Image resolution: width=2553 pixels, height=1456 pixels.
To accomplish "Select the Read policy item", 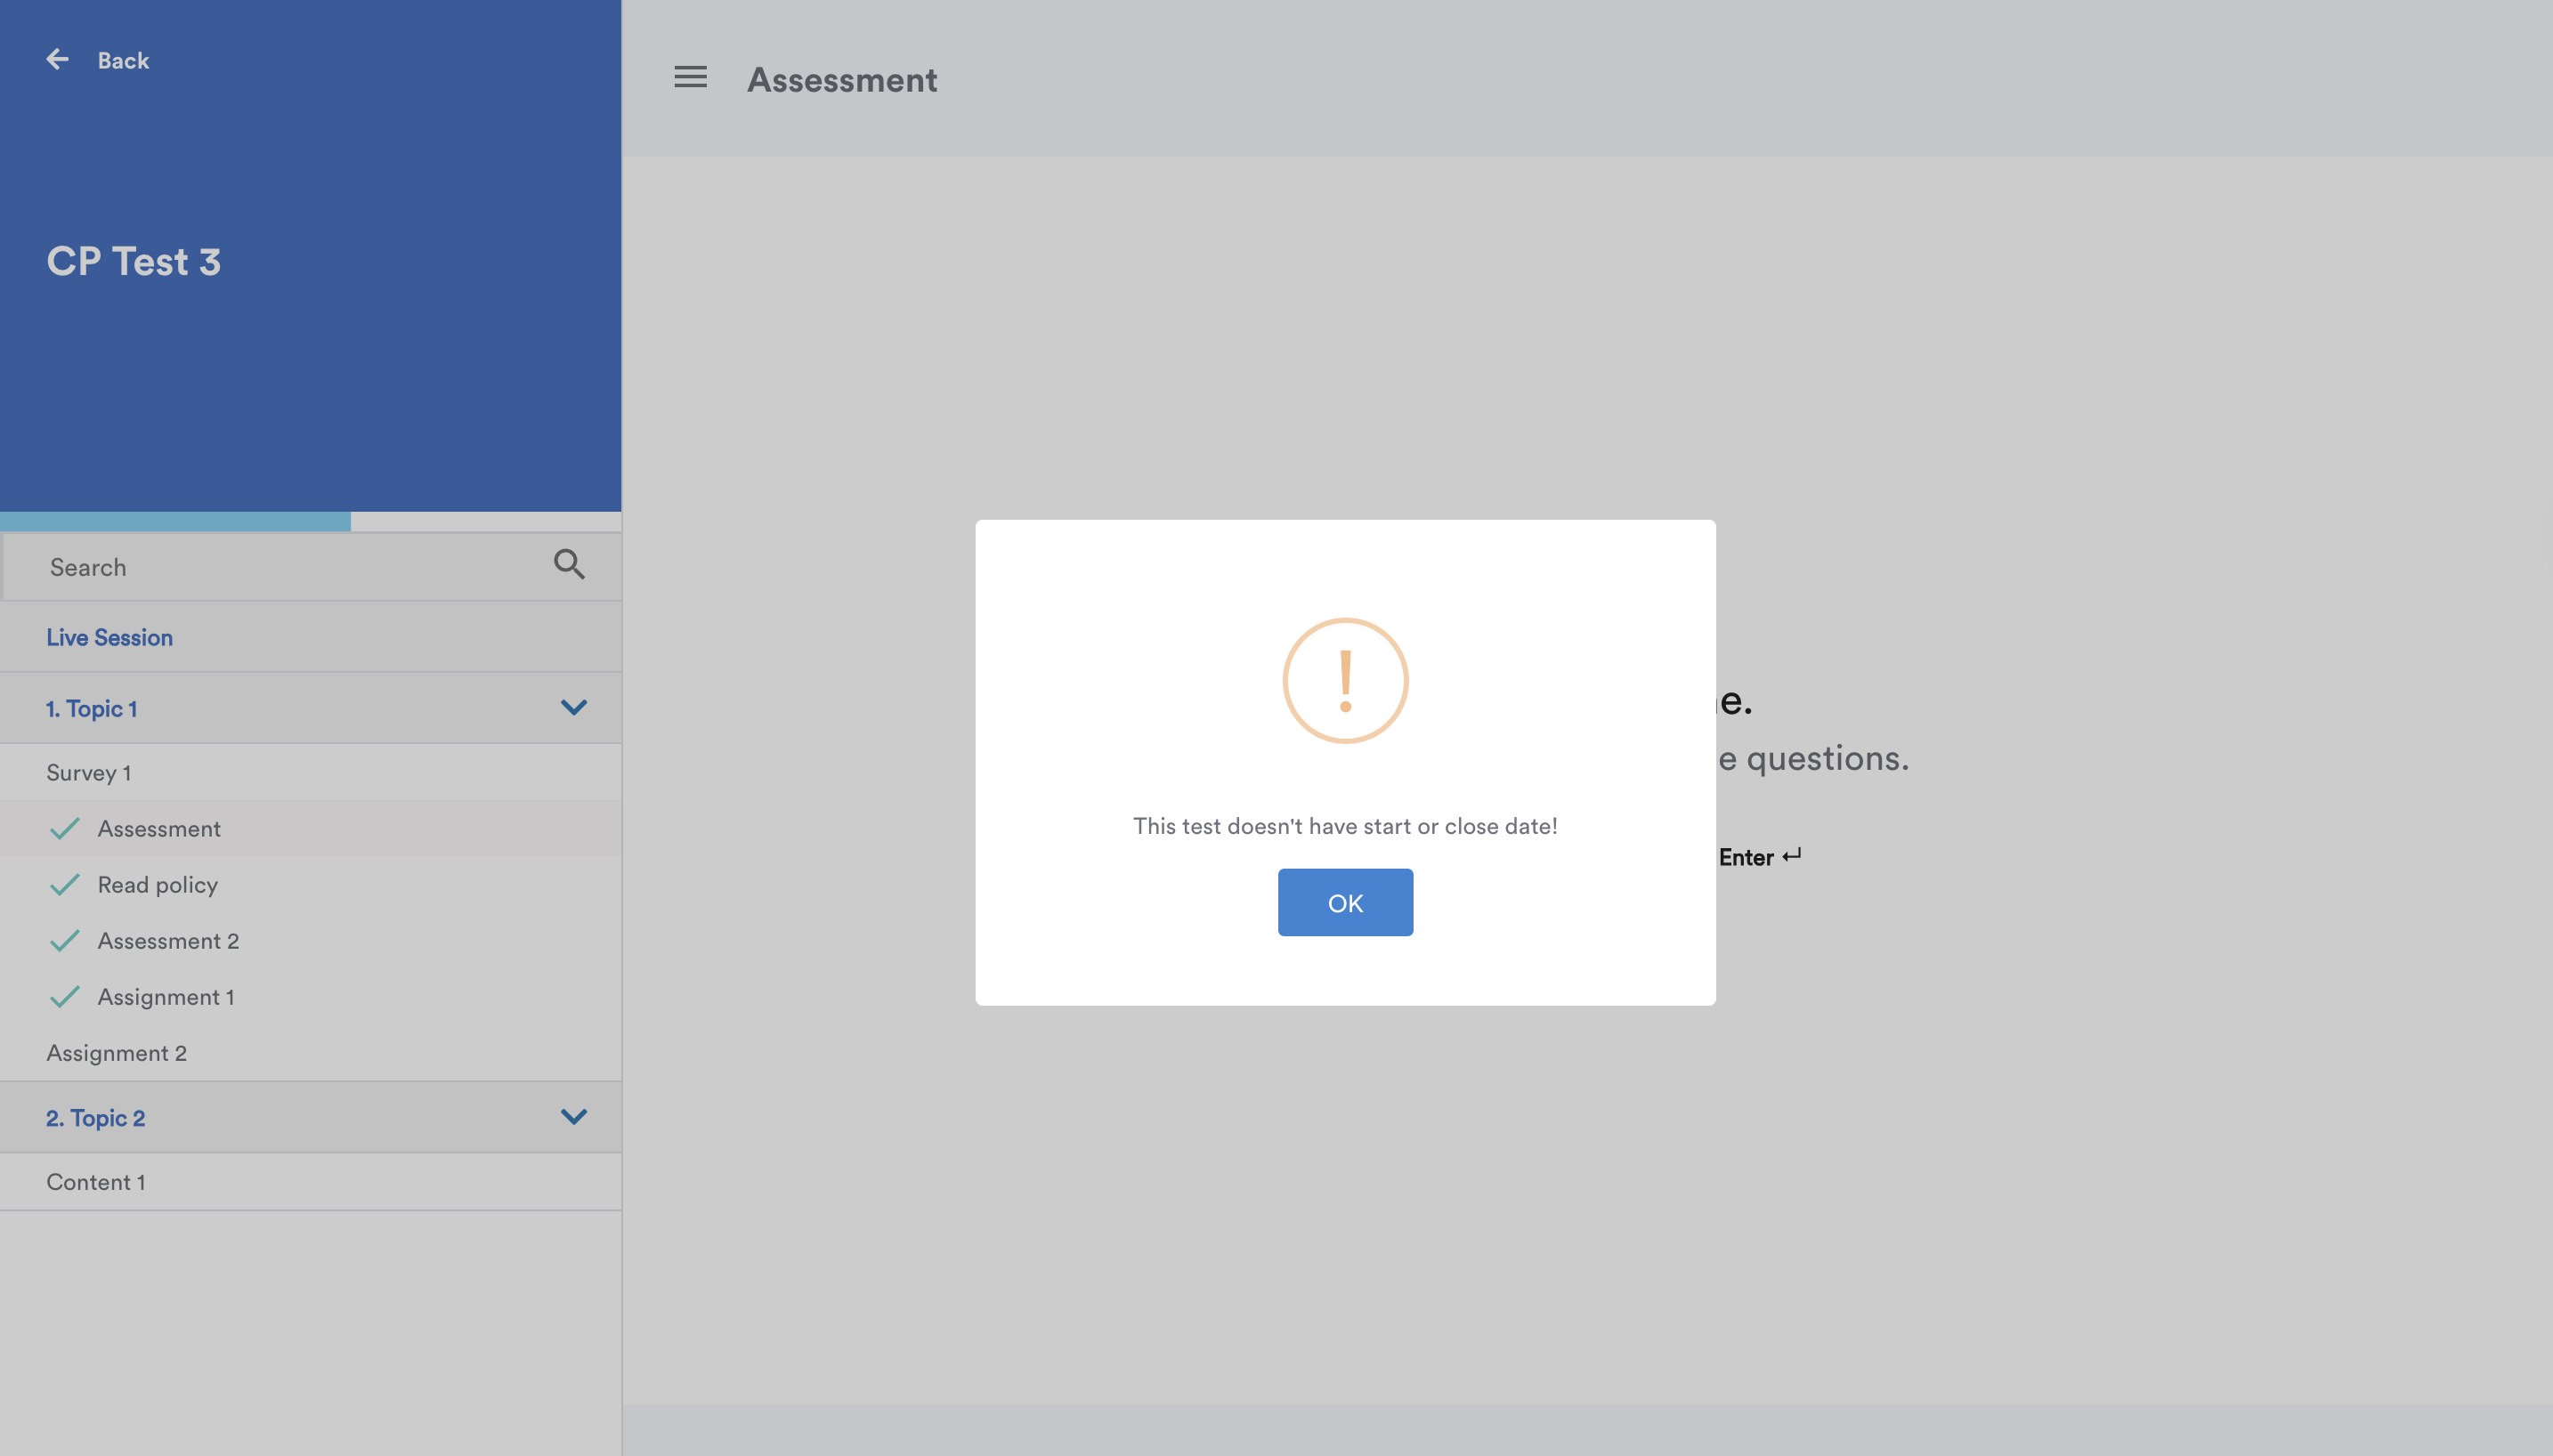I will (158, 885).
